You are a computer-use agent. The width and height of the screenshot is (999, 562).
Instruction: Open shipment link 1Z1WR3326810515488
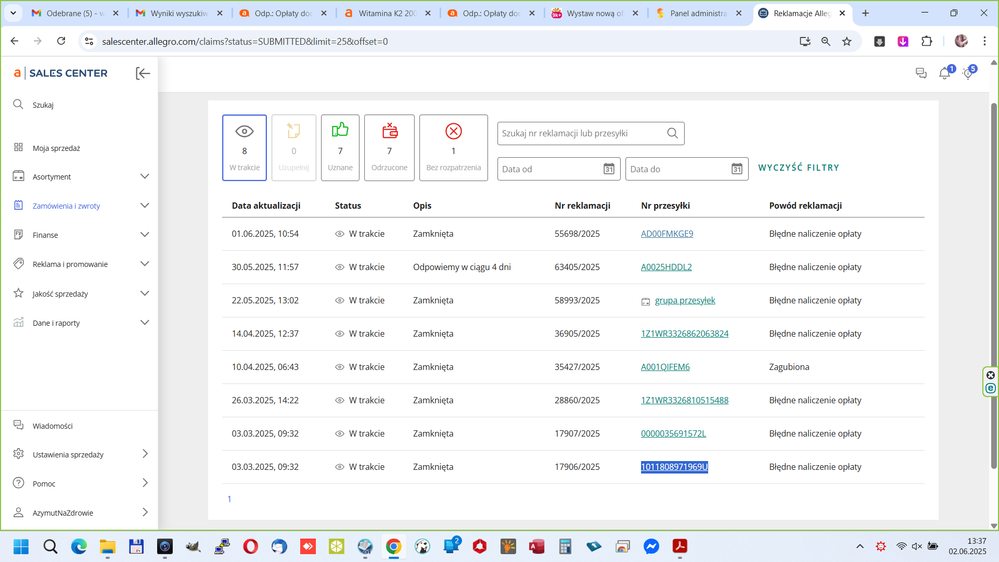coord(685,400)
